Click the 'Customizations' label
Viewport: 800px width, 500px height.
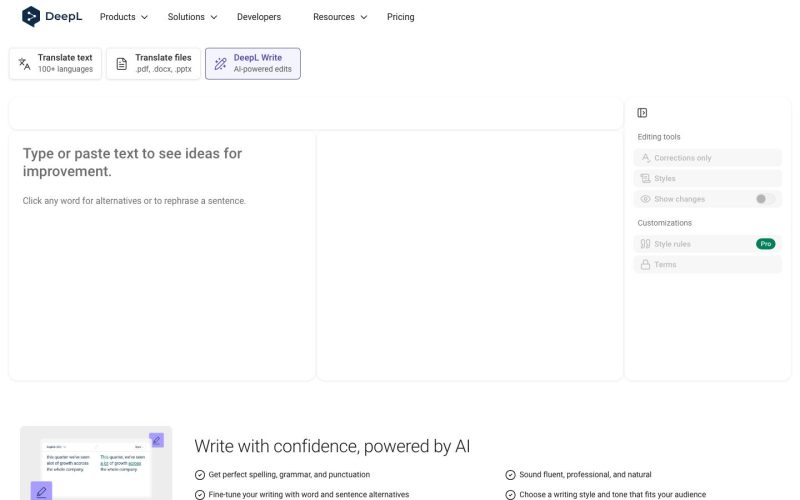coord(664,223)
